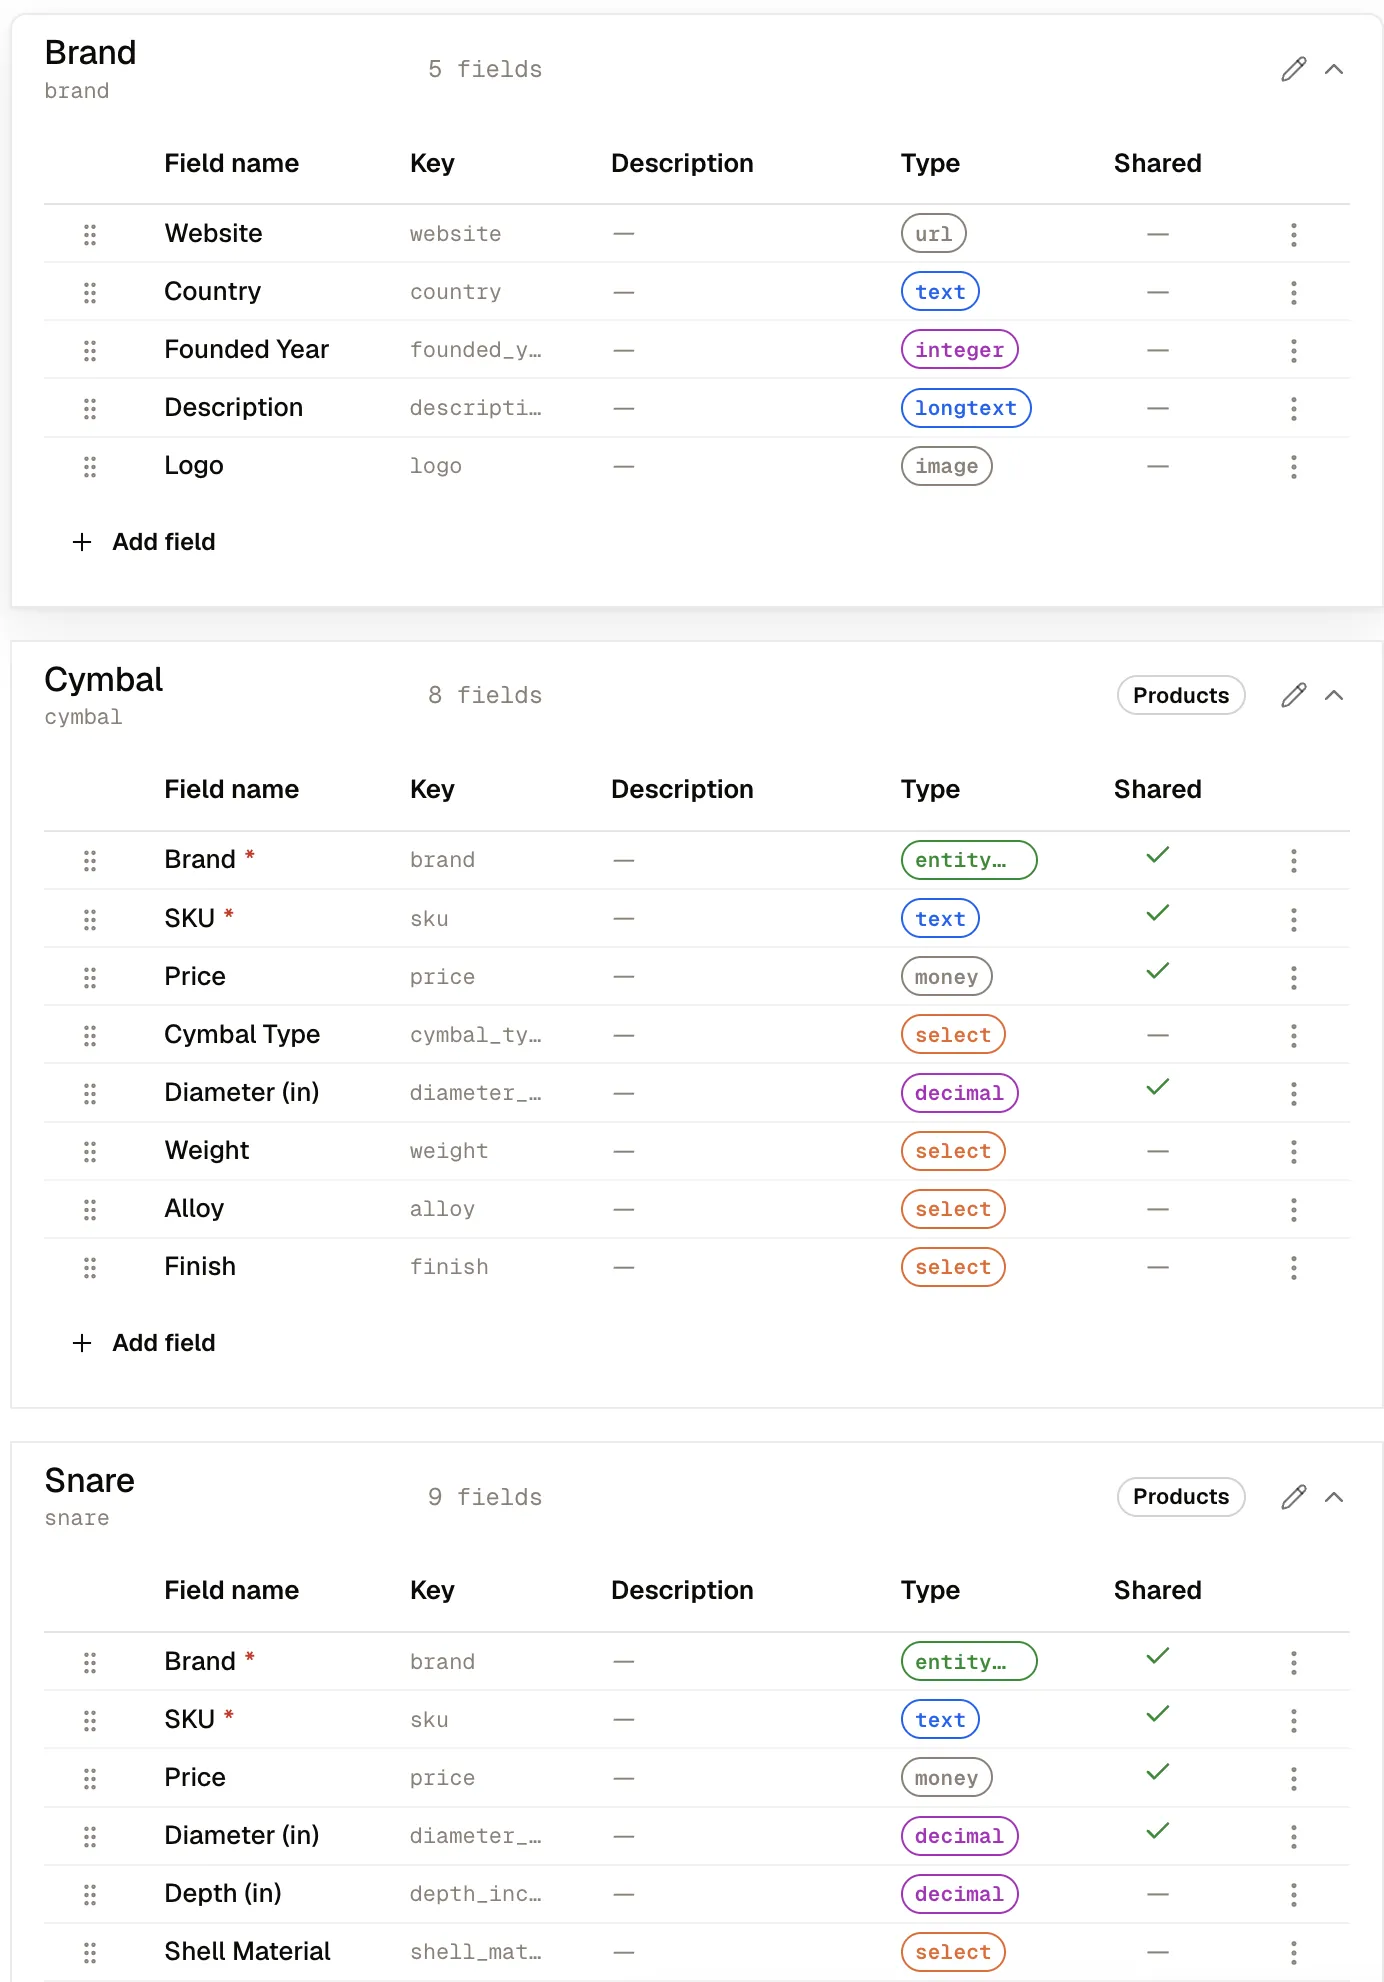1384x1982 pixels.
Task: Click the Alloy field name
Action: pos(194,1209)
